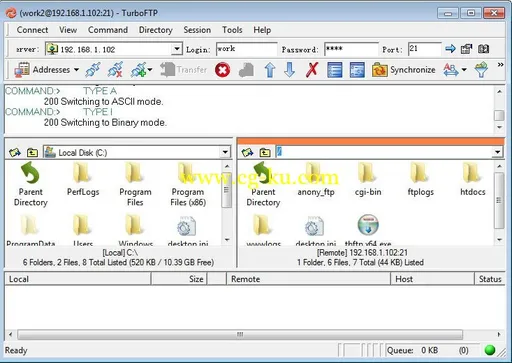Expand the Addresses dropdown arrow
This screenshot has height=363, width=512.
77,70
